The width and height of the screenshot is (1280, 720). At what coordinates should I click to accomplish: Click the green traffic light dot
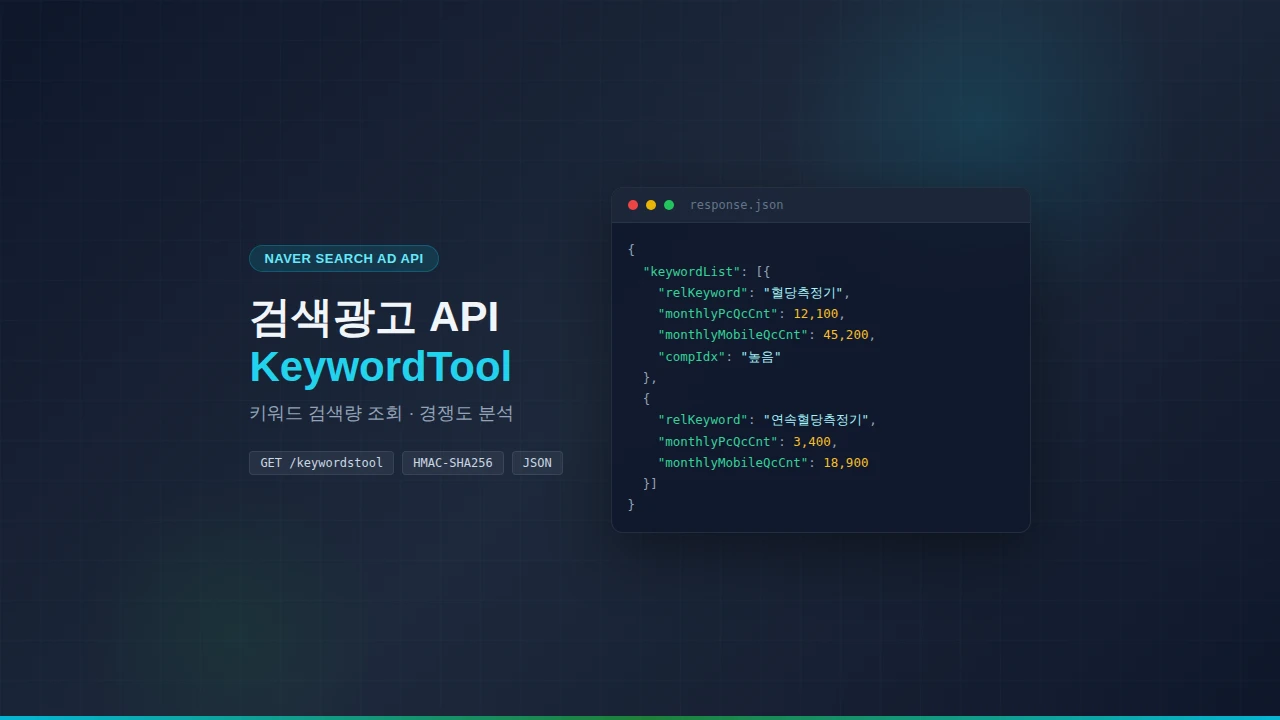coord(669,204)
